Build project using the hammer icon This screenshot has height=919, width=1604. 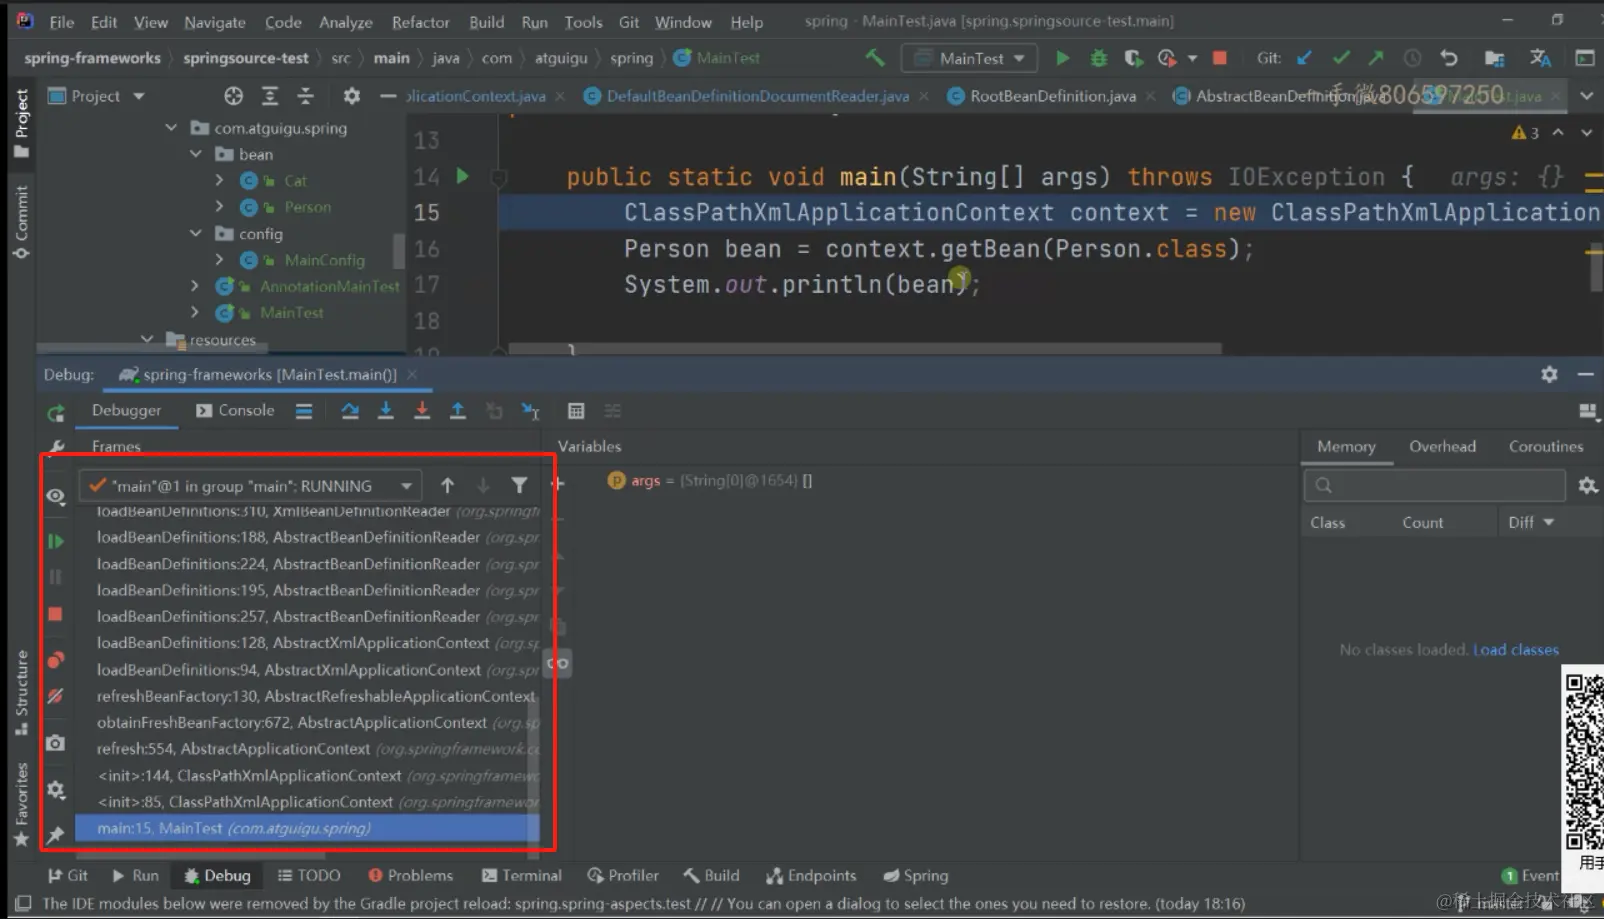pos(875,58)
